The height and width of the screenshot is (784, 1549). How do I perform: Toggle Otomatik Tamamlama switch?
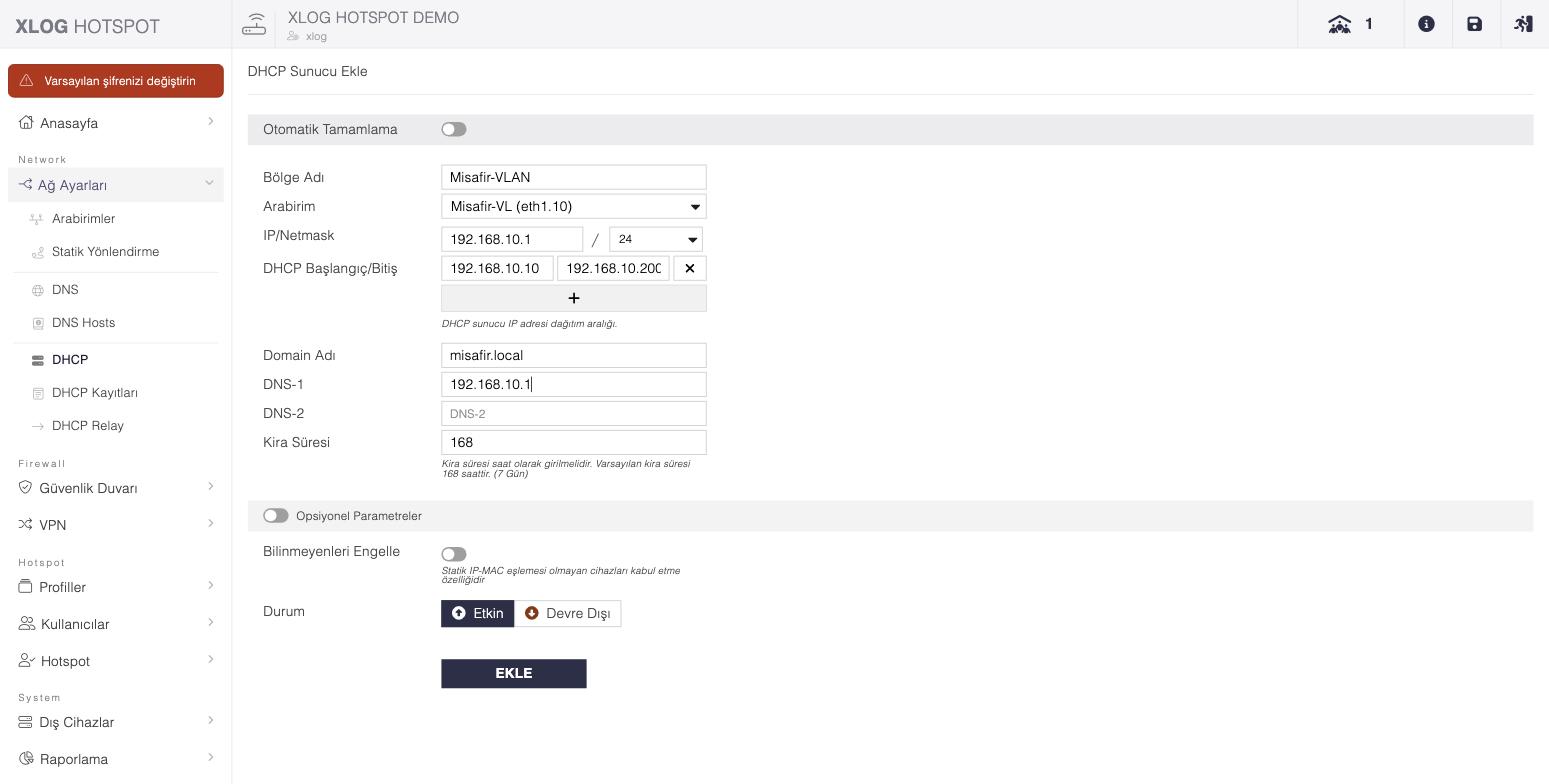click(x=454, y=129)
